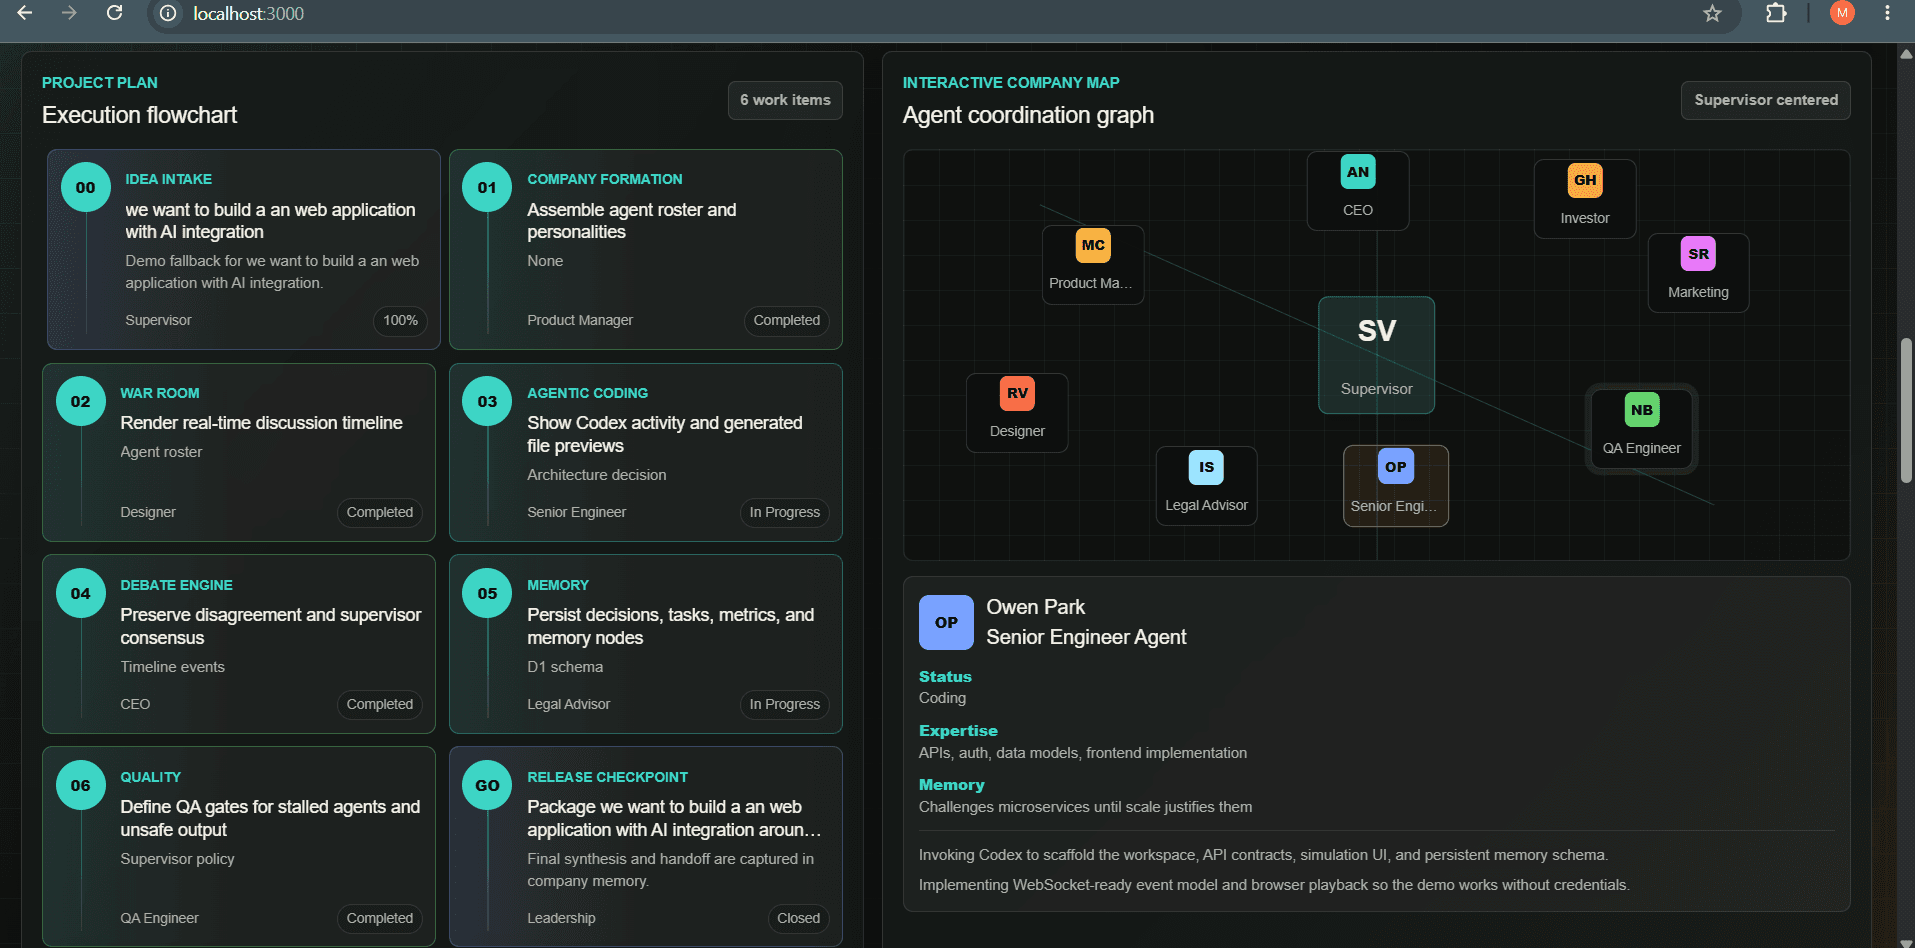
Task: Click the 'Expertise' label in agent details
Action: point(958,731)
